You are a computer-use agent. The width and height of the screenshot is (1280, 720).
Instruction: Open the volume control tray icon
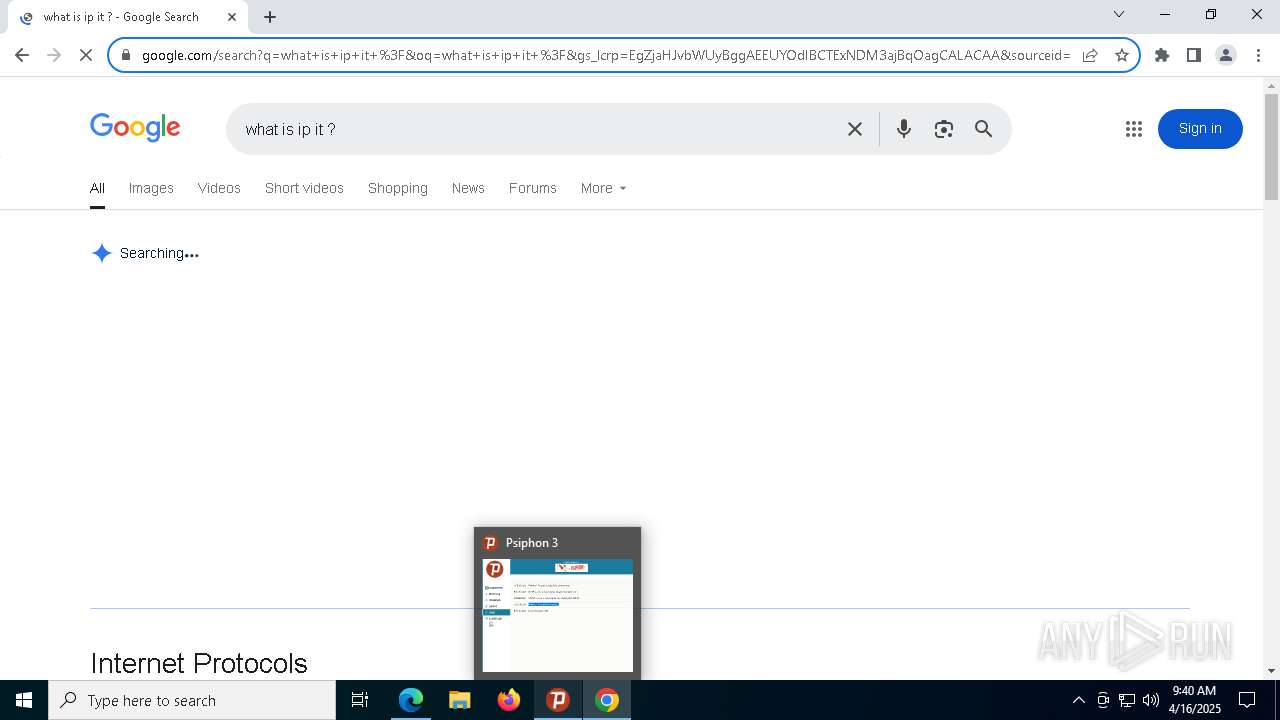click(x=1151, y=700)
